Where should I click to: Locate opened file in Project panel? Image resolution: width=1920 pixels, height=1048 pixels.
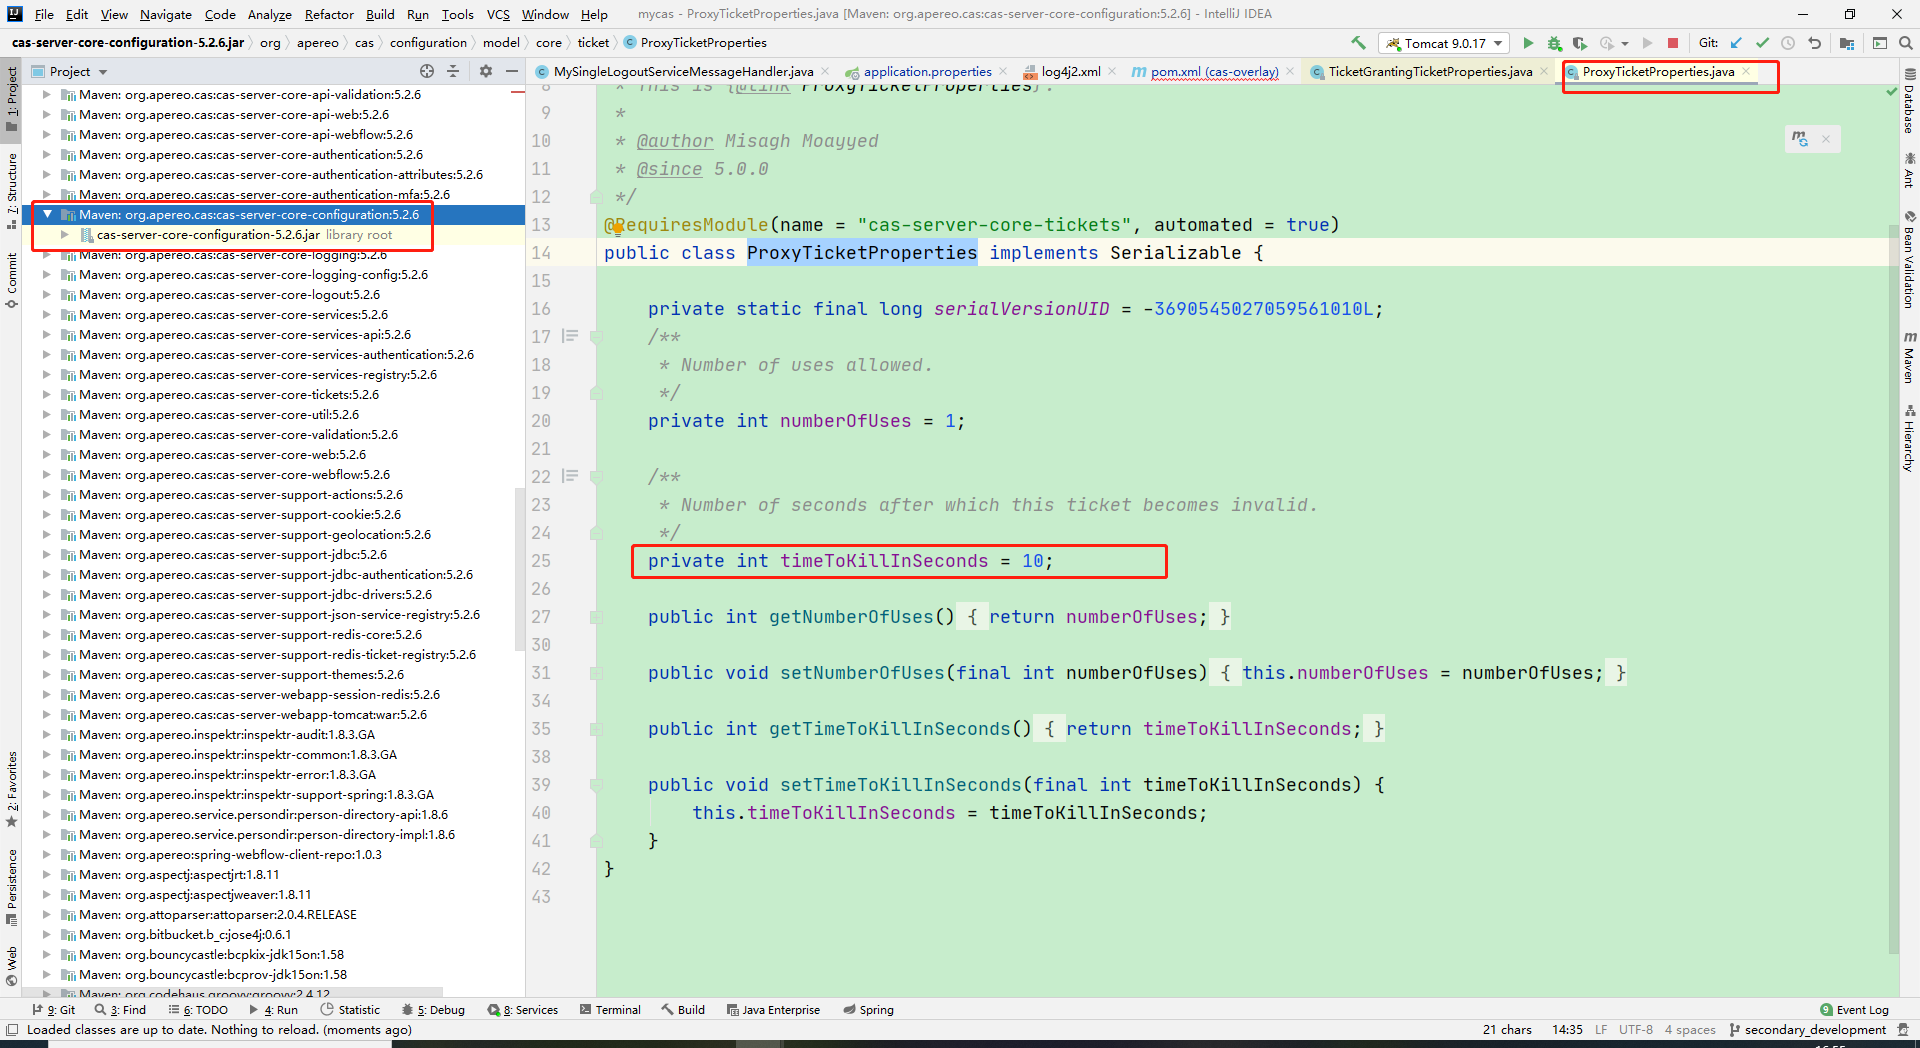point(427,71)
